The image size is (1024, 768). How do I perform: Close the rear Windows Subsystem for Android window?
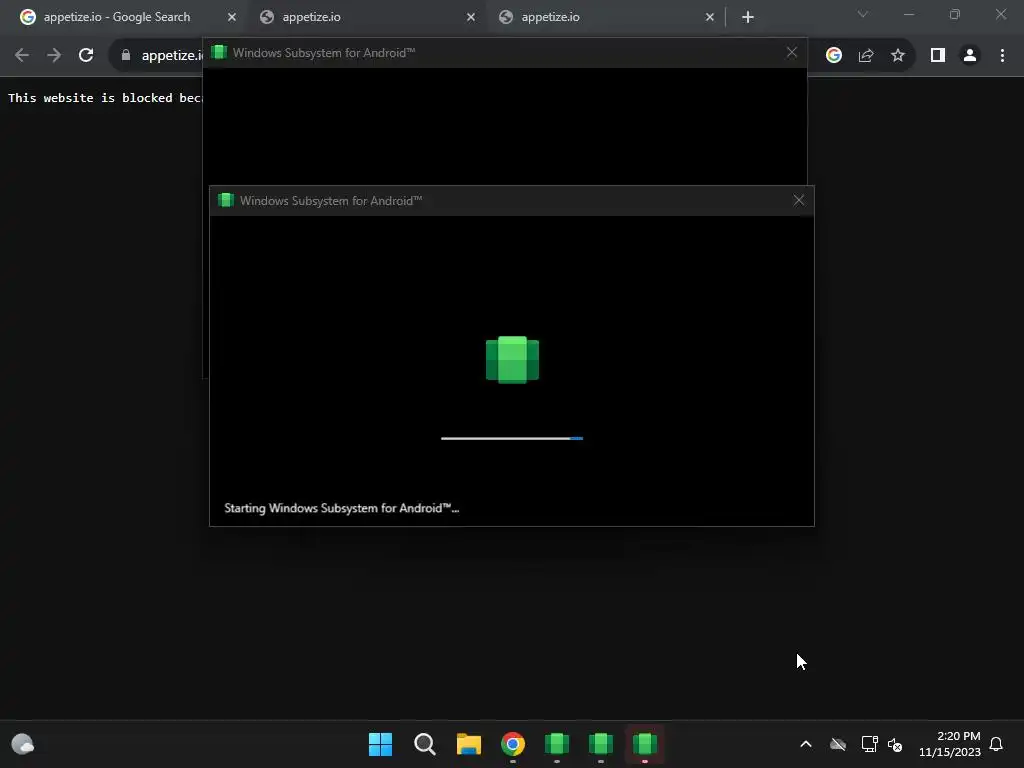point(792,52)
